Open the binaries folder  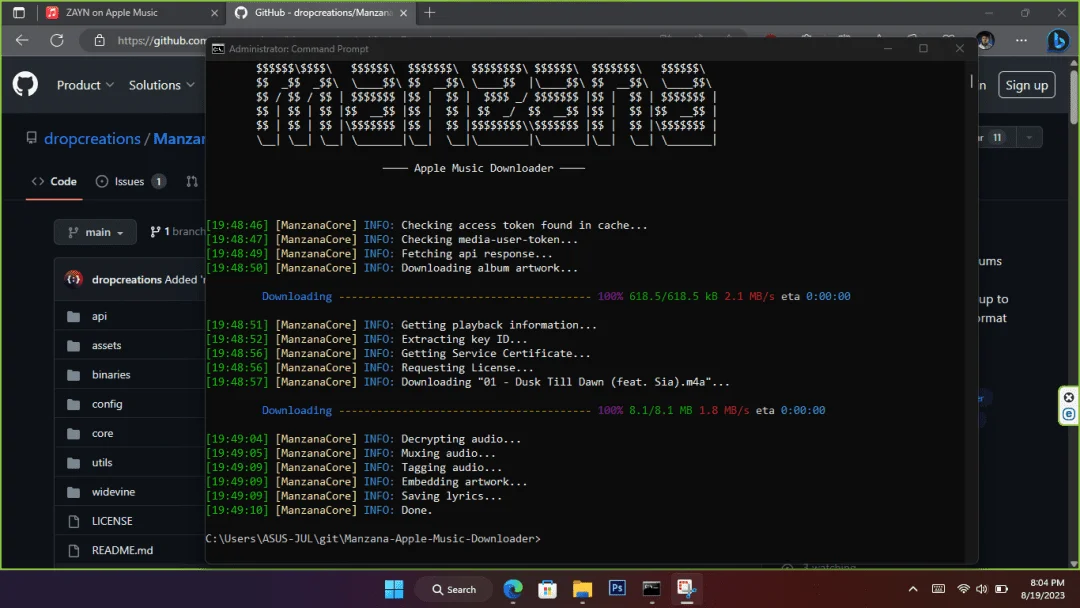(111, 375)
